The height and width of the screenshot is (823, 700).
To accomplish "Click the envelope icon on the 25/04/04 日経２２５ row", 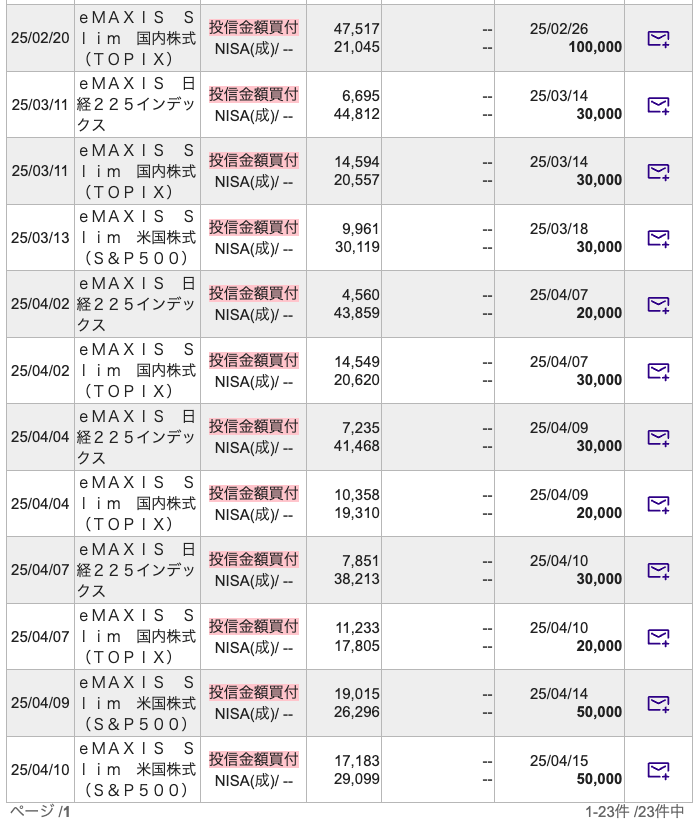I will click(x=660, y=437).
